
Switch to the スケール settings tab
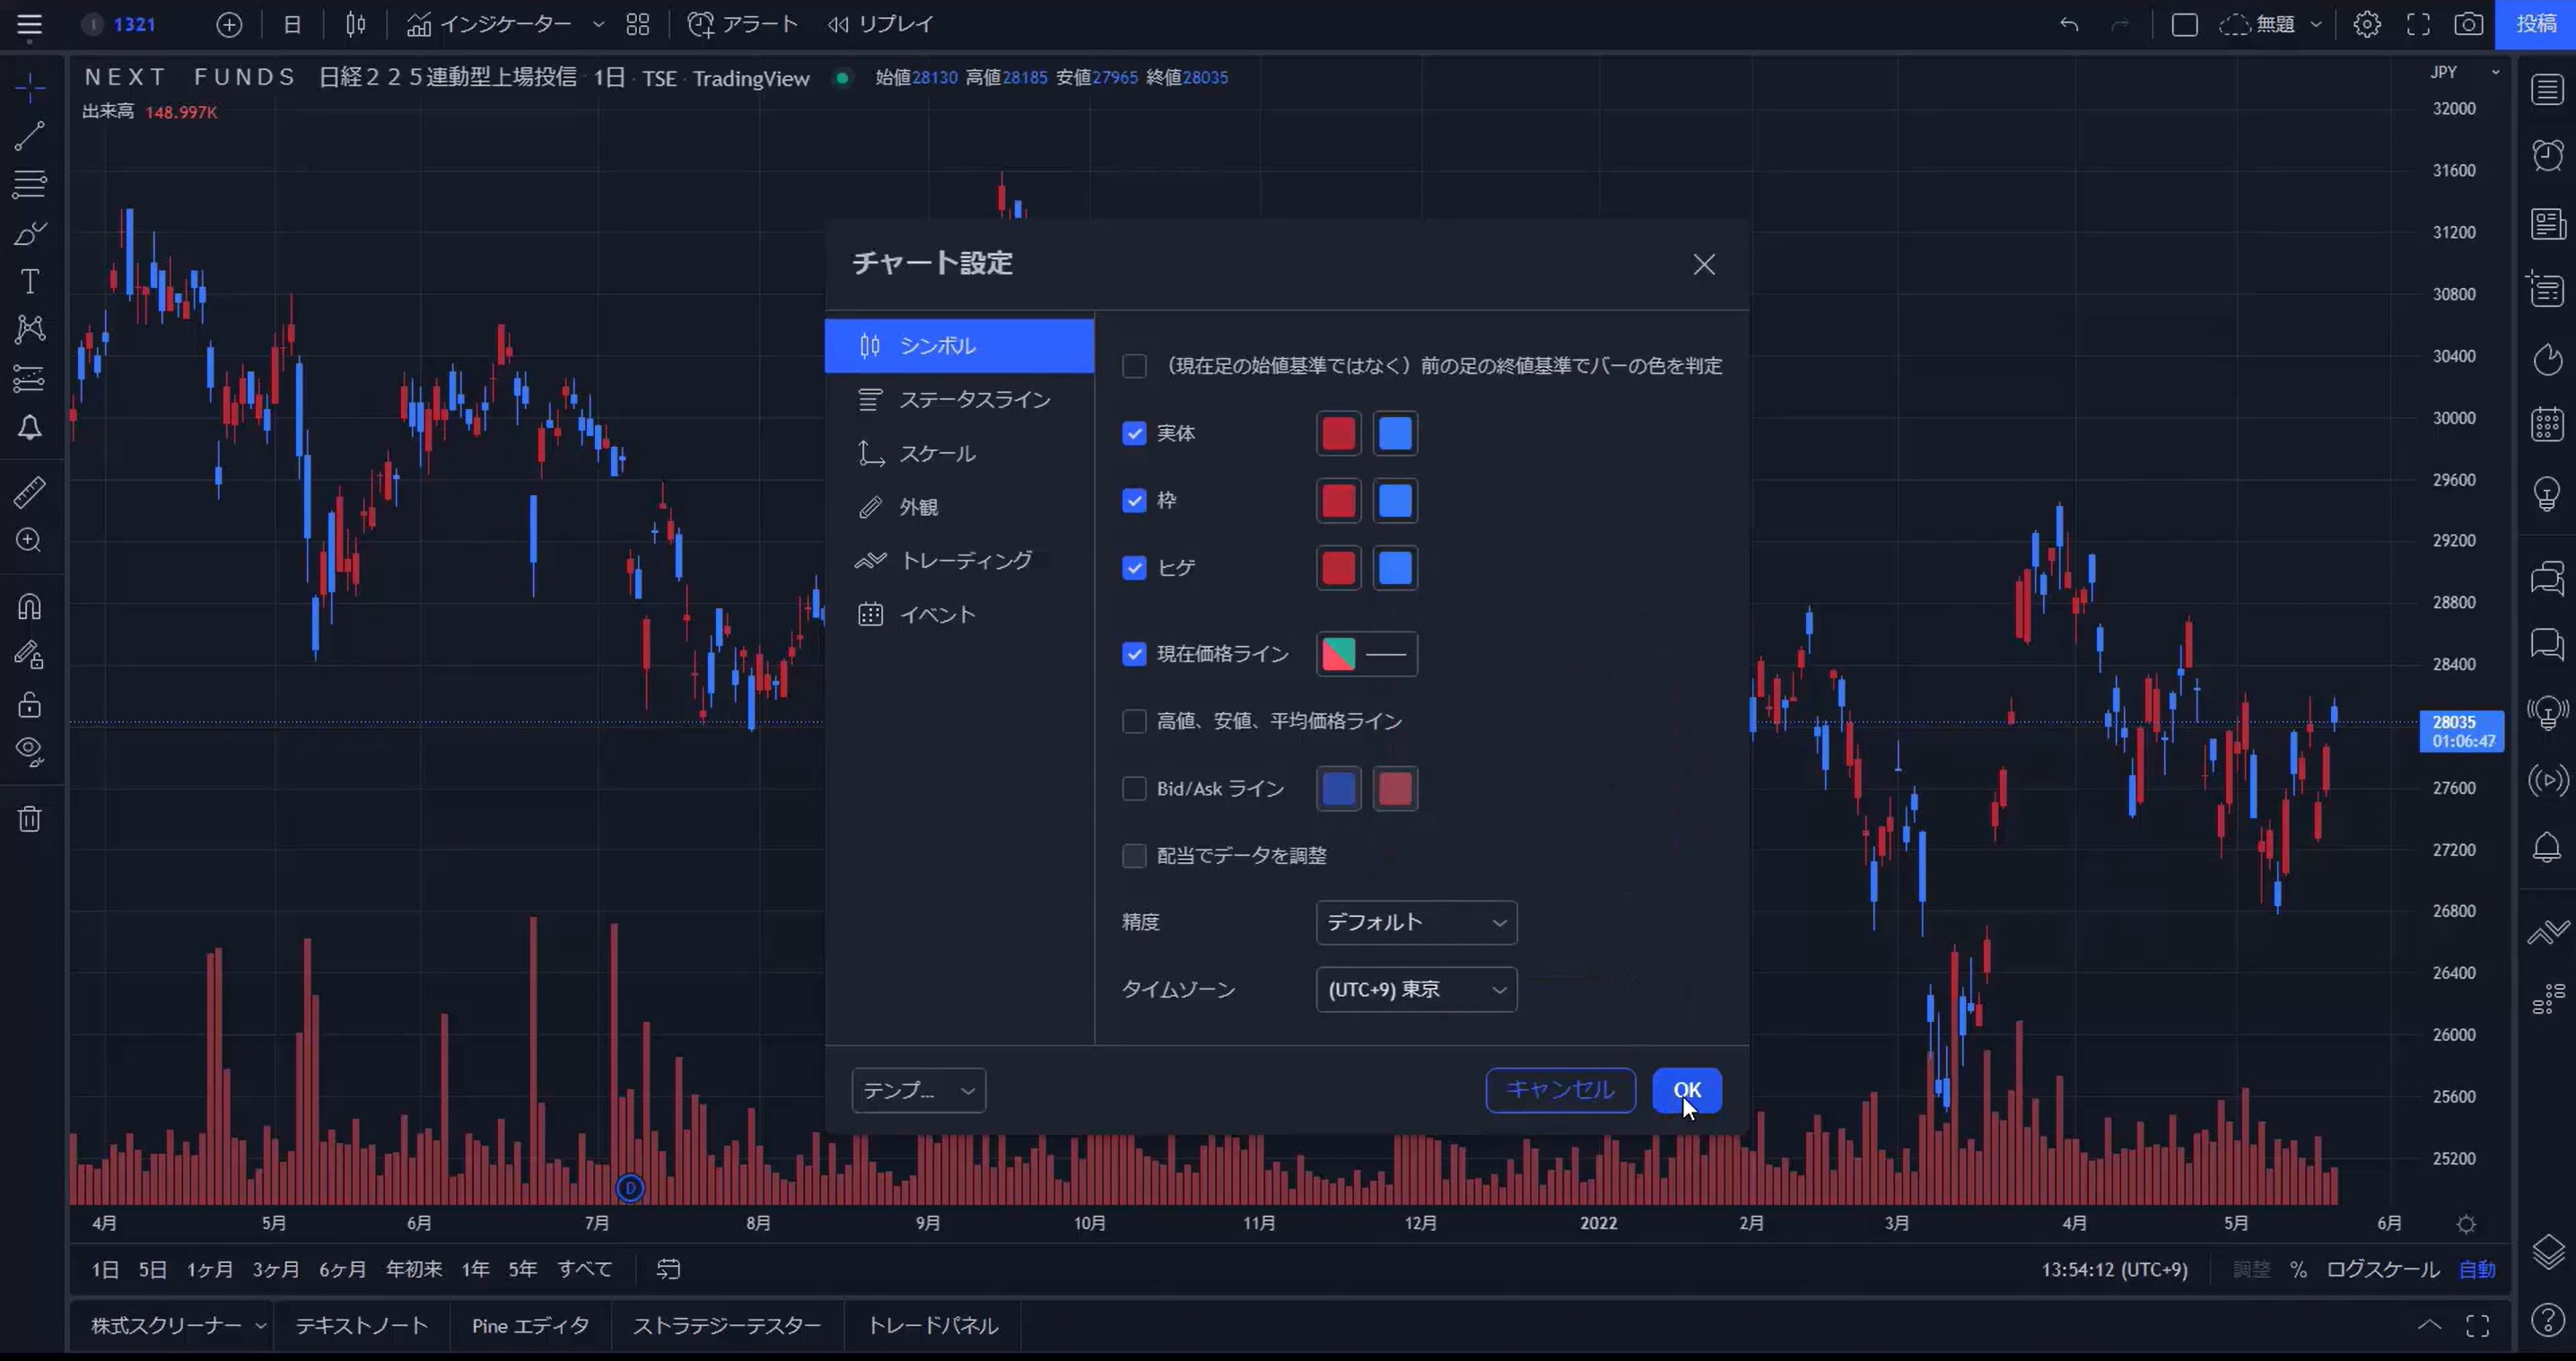(936, 453)
